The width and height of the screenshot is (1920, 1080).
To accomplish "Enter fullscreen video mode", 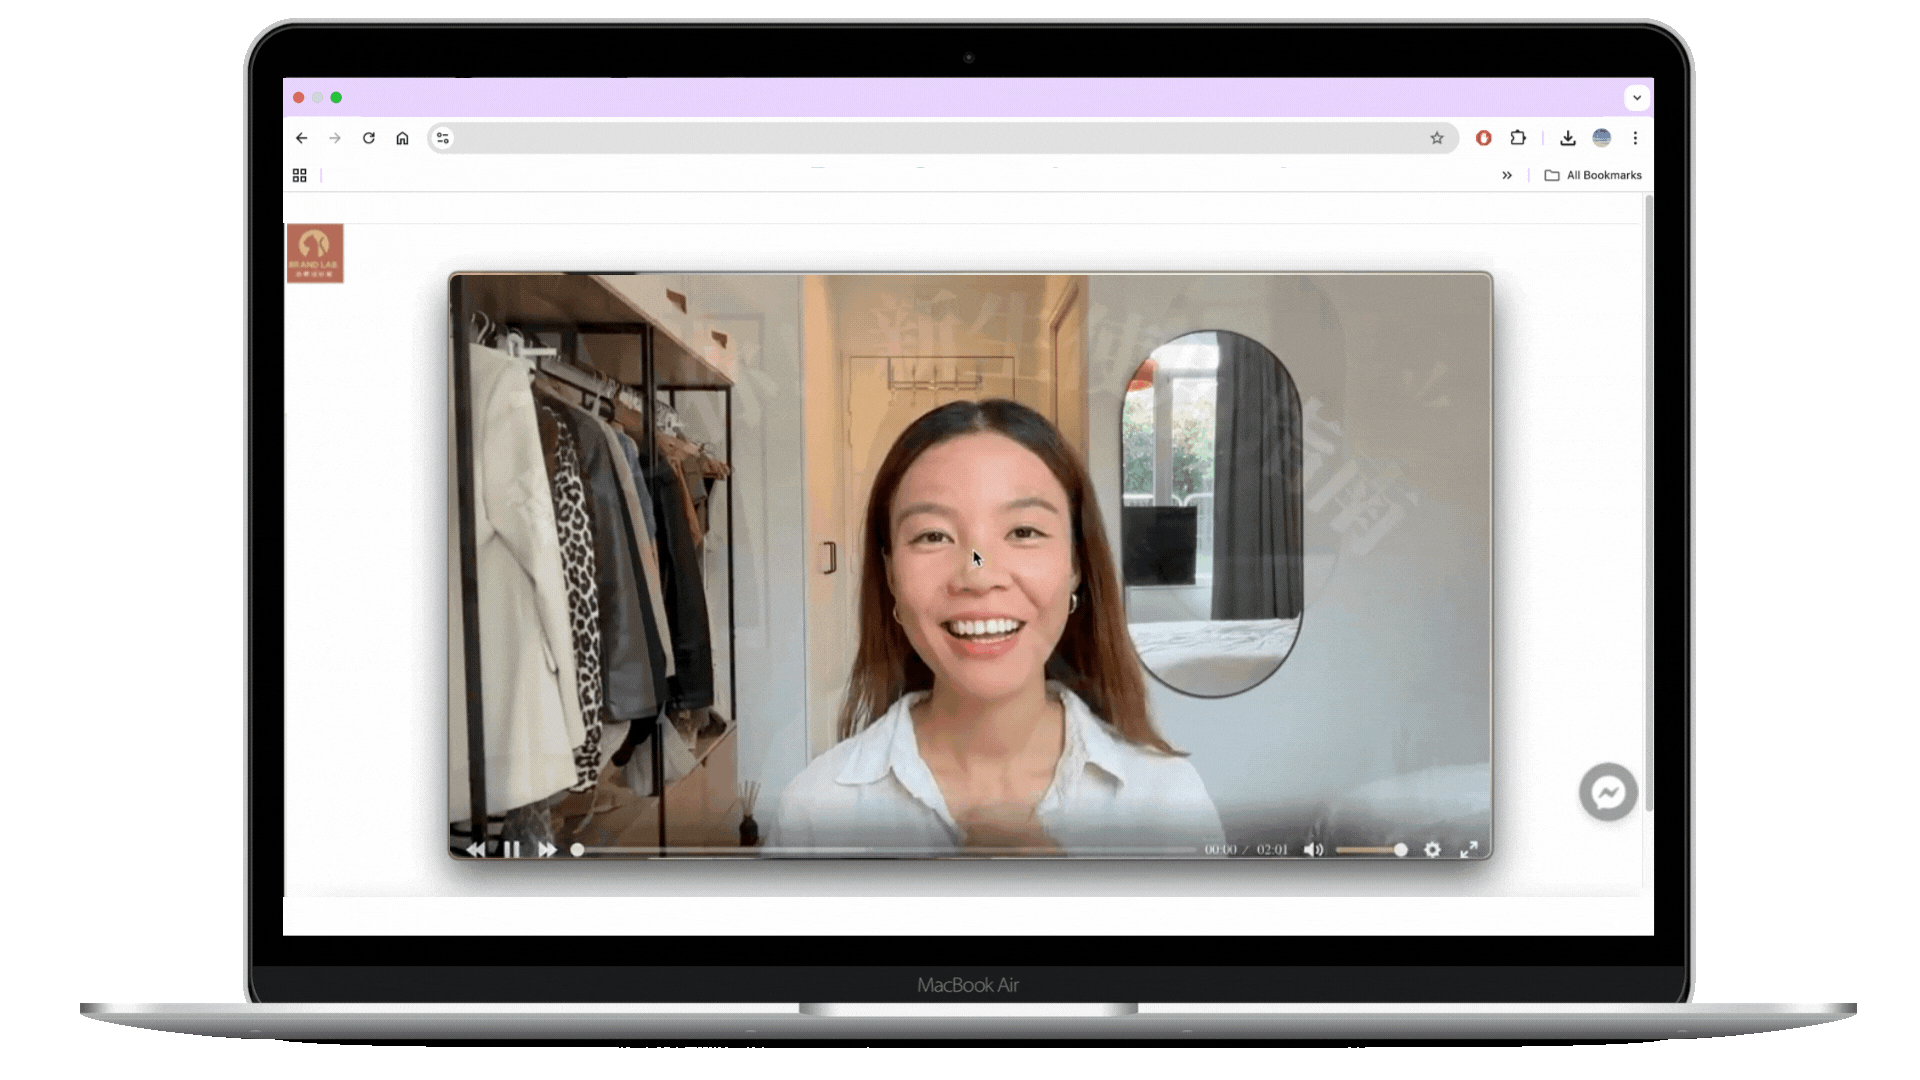I will tap(1468, 849).
